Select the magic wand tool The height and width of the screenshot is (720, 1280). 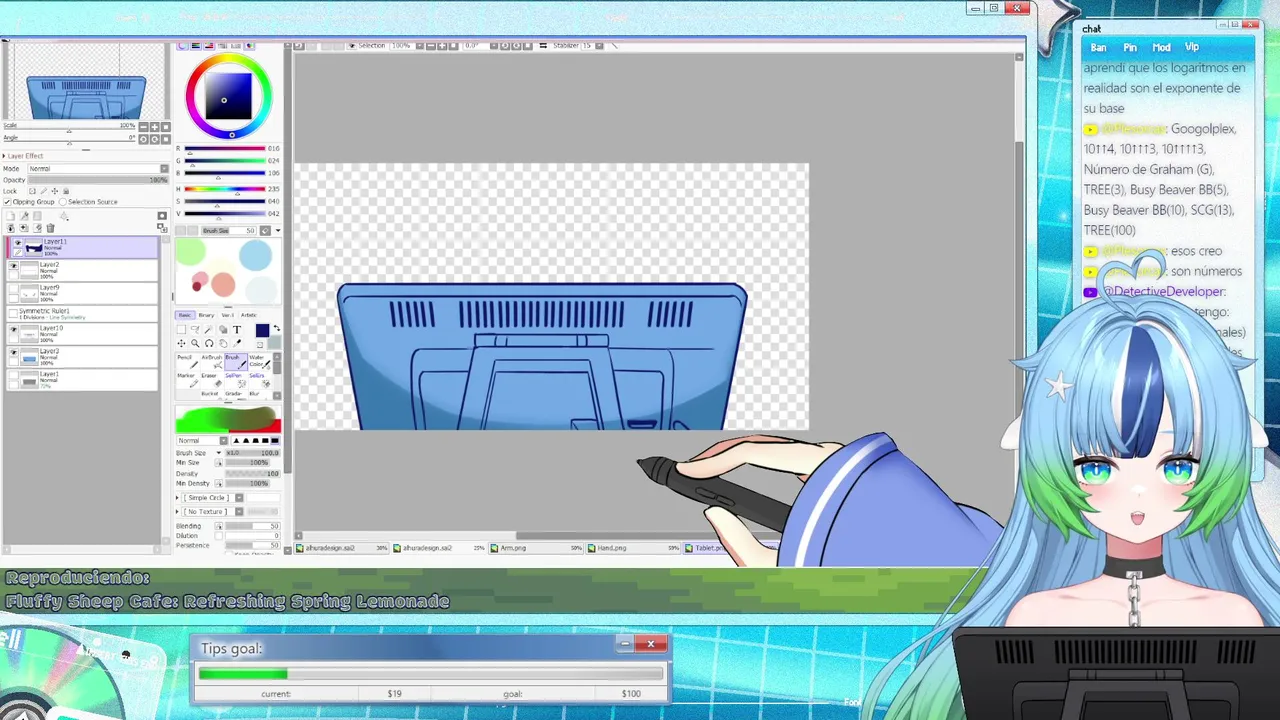[209, 330]
